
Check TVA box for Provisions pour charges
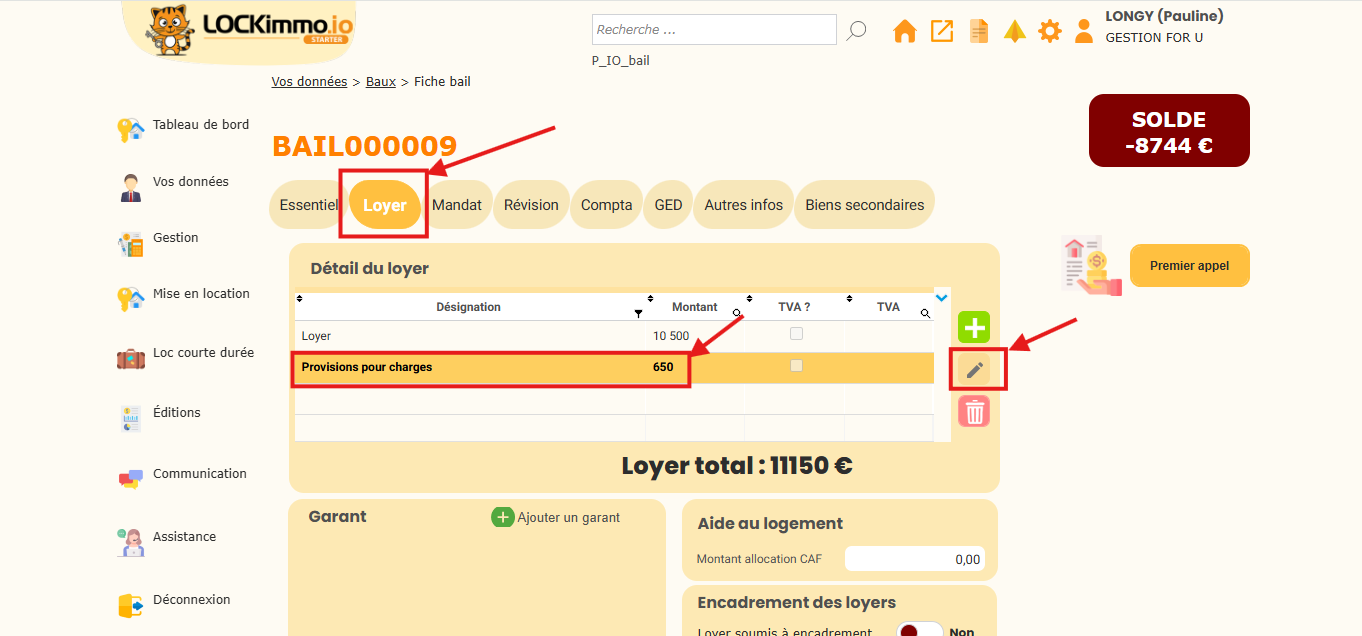(x=796, y=366)
